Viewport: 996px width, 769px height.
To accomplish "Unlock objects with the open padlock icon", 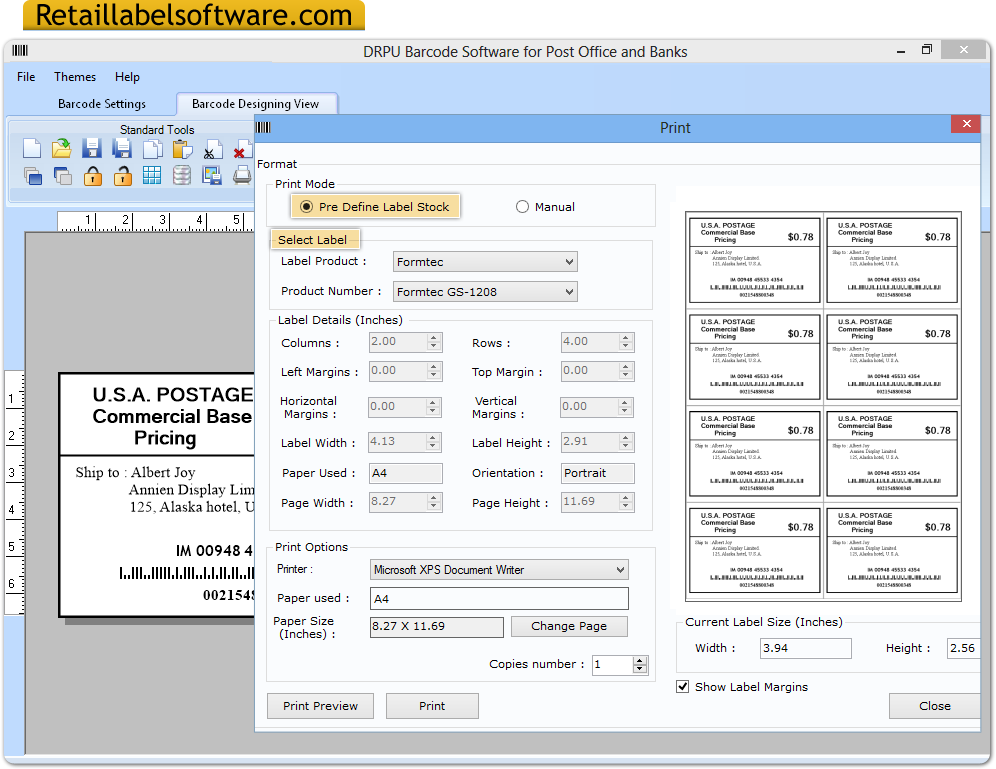I will [122, 176].
